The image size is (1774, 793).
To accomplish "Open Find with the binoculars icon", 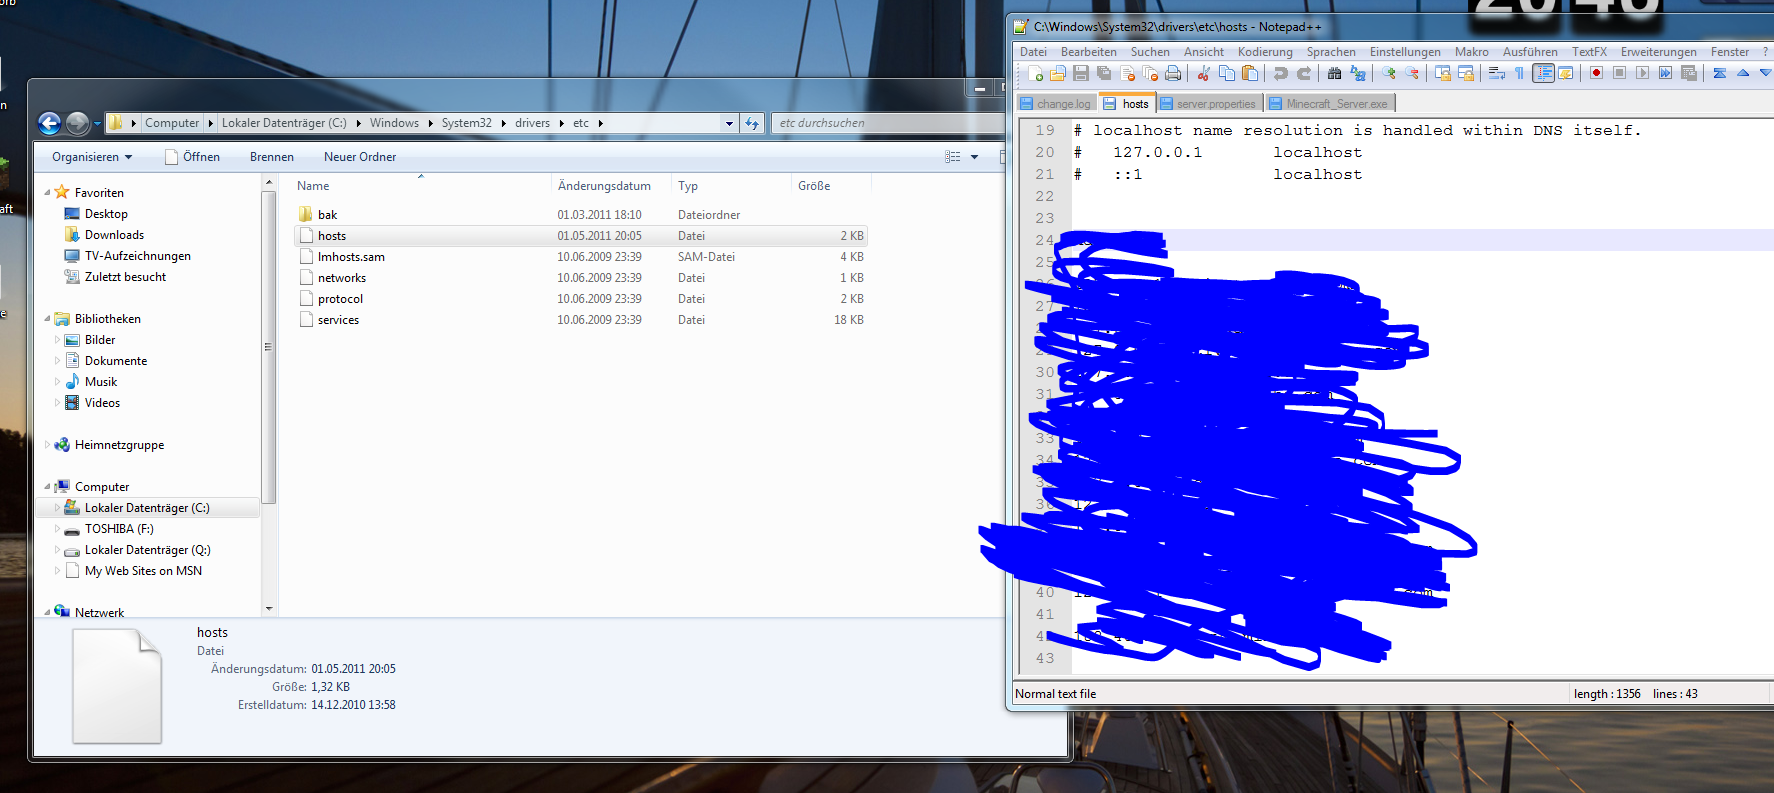I will point(1334,73).
